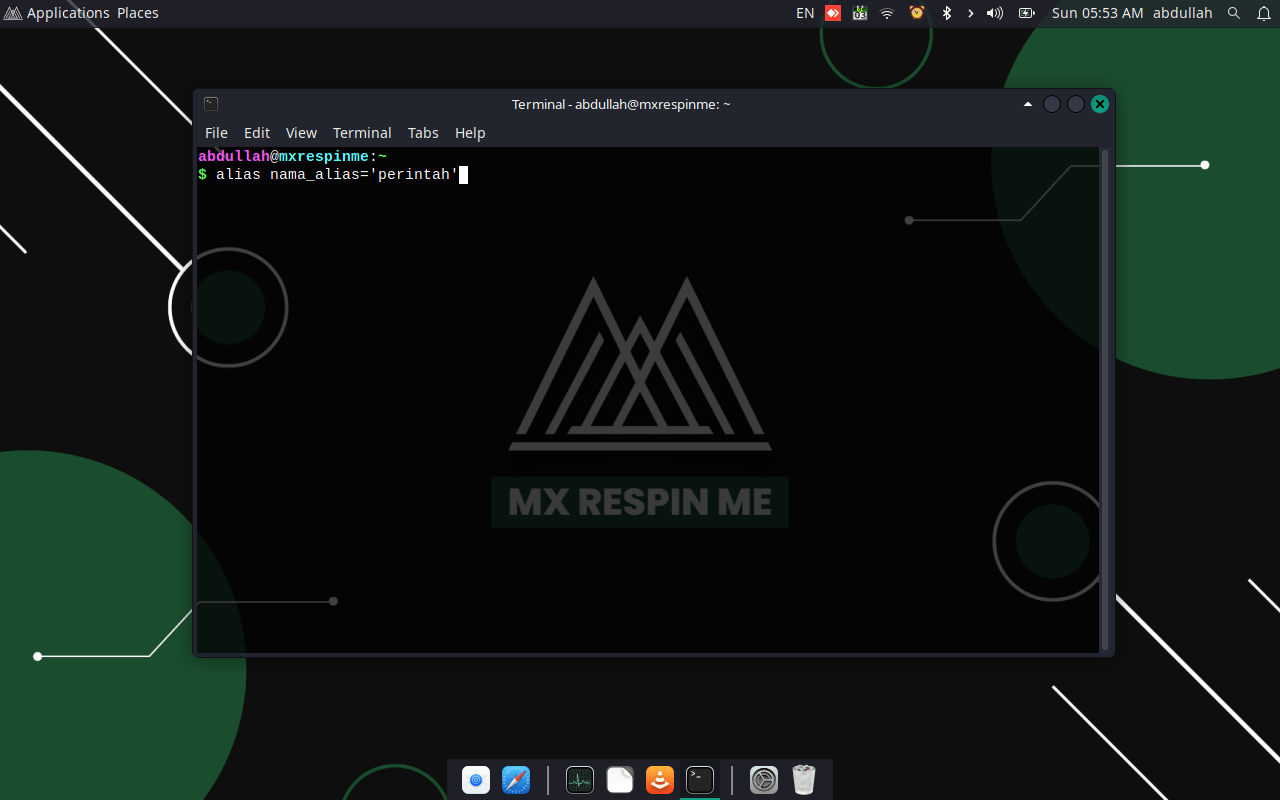Image resolution: width=1280 pixels, height=800 pixels.
Task: Click the terminal vertical scrollbar
Action: [x=1104, y=400]
